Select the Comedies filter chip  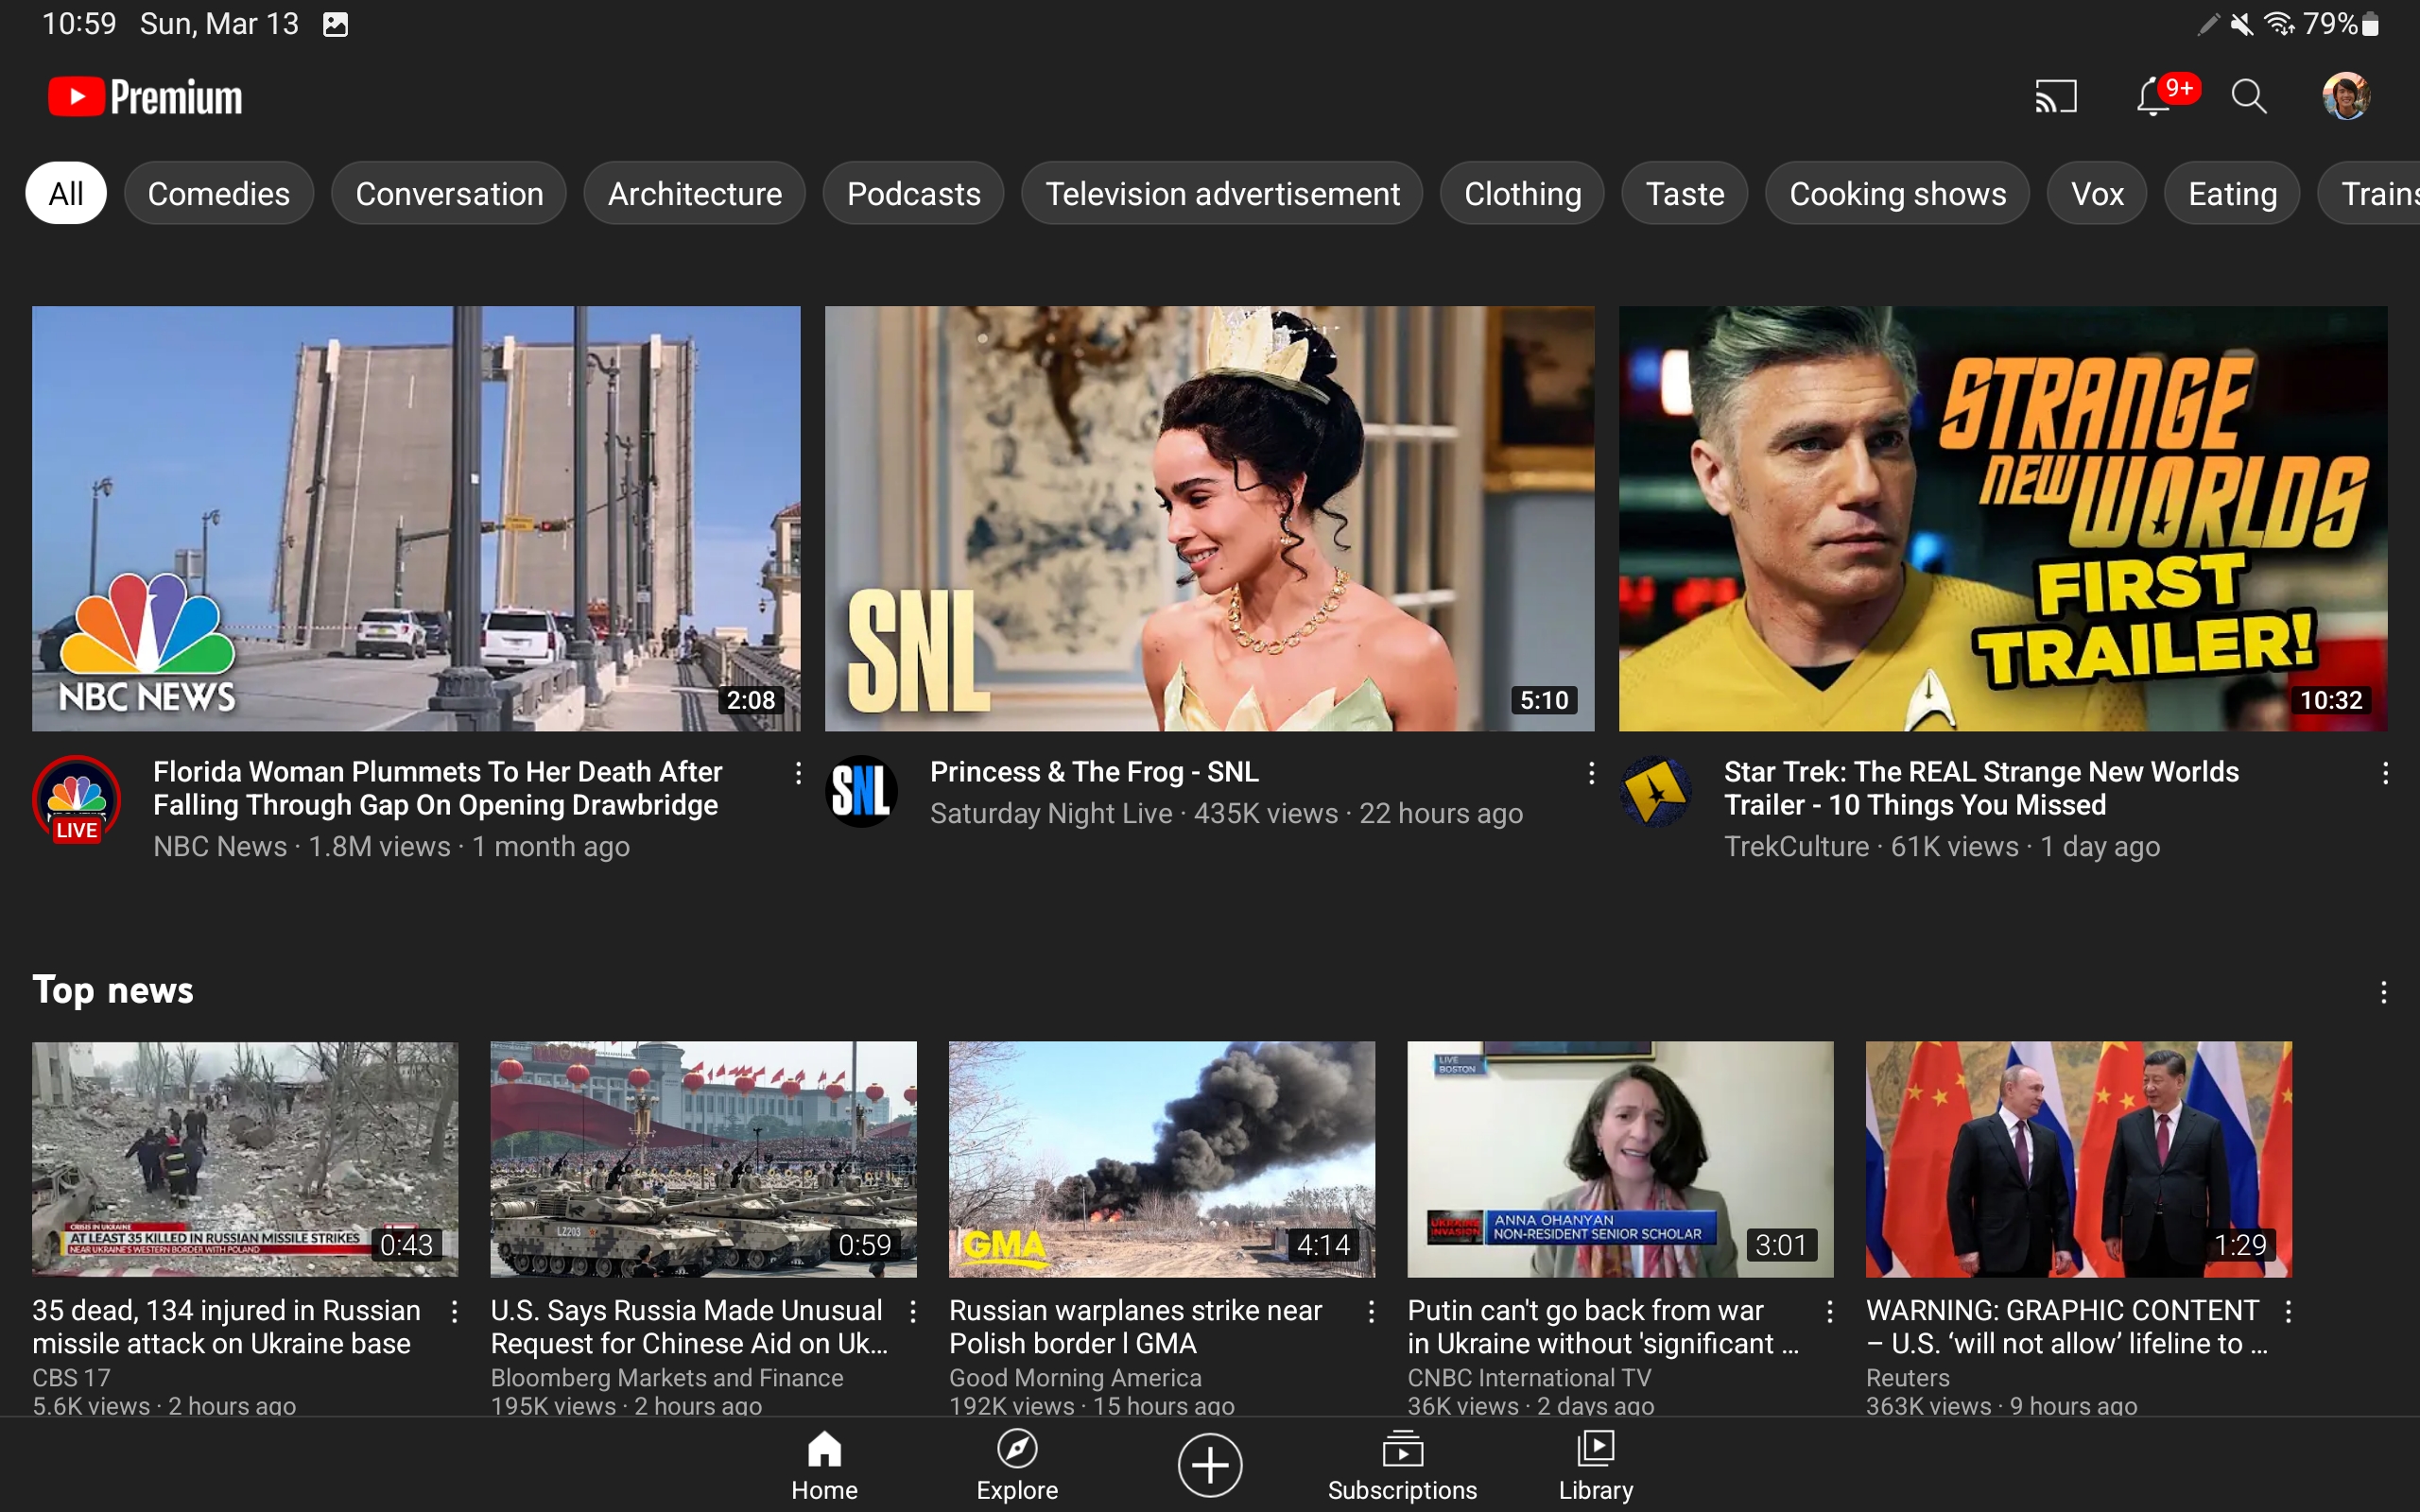pos(219,193)
